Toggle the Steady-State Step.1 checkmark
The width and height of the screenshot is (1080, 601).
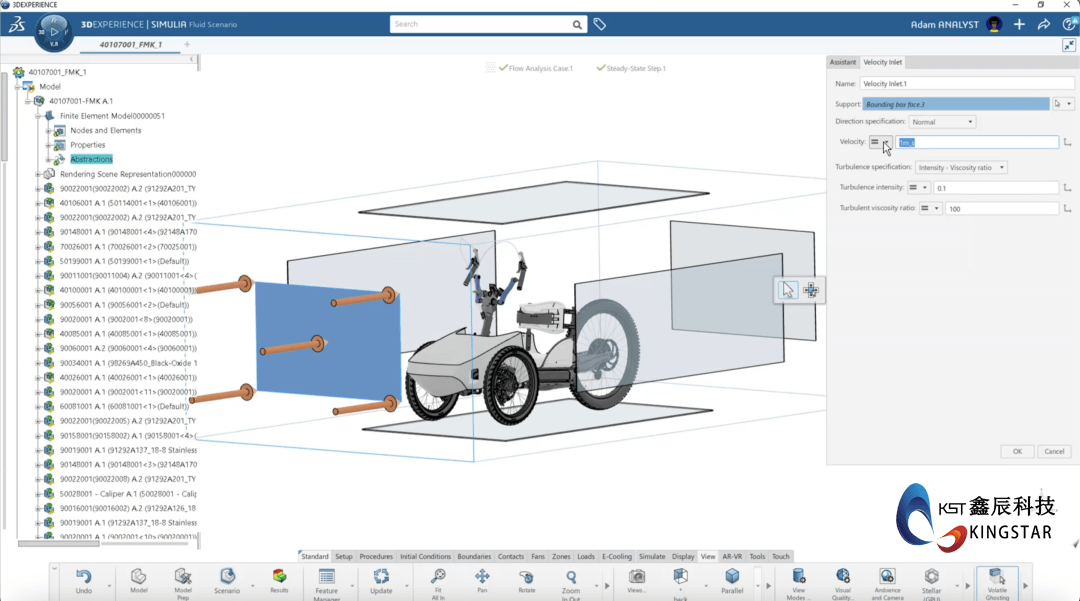click(x=601, y=68)
